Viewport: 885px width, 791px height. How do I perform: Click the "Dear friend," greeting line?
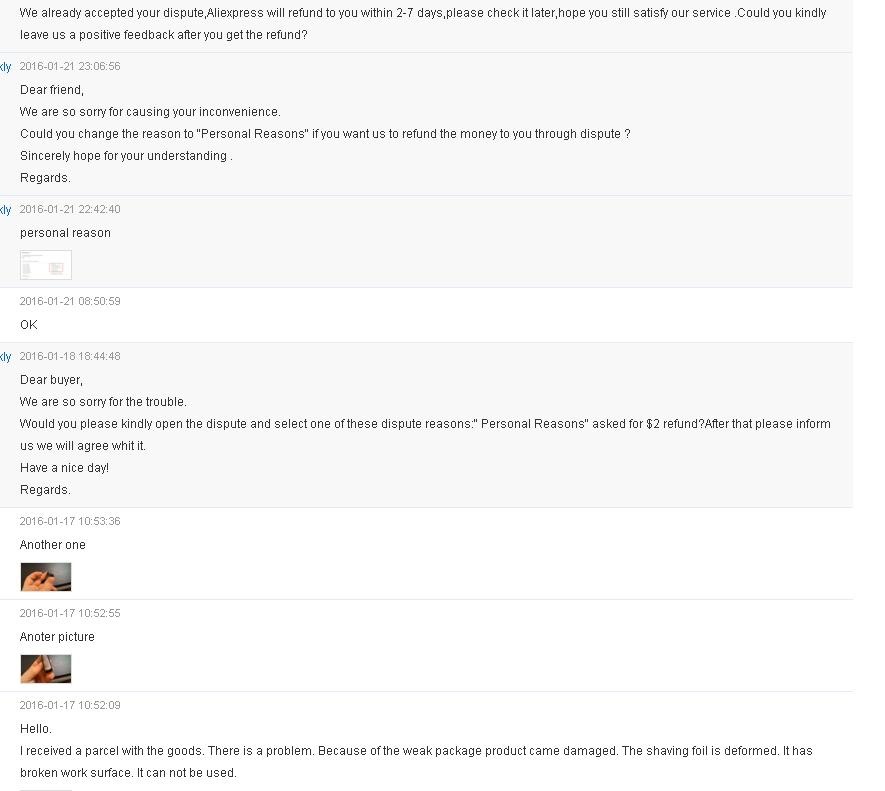tap(52, 90)
